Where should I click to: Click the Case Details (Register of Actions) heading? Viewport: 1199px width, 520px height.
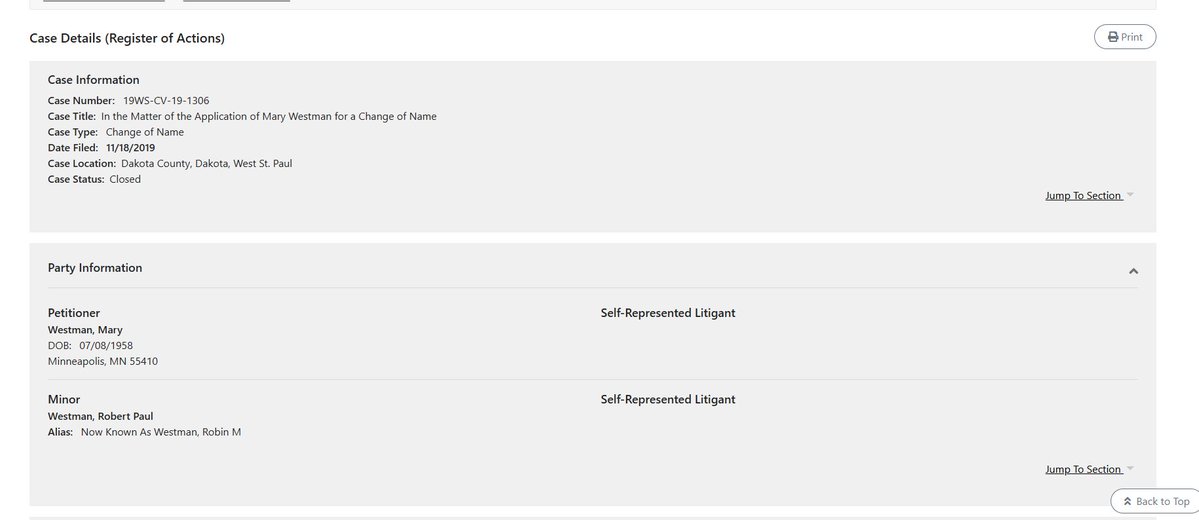pyautogui.click(x=127, y=38)
